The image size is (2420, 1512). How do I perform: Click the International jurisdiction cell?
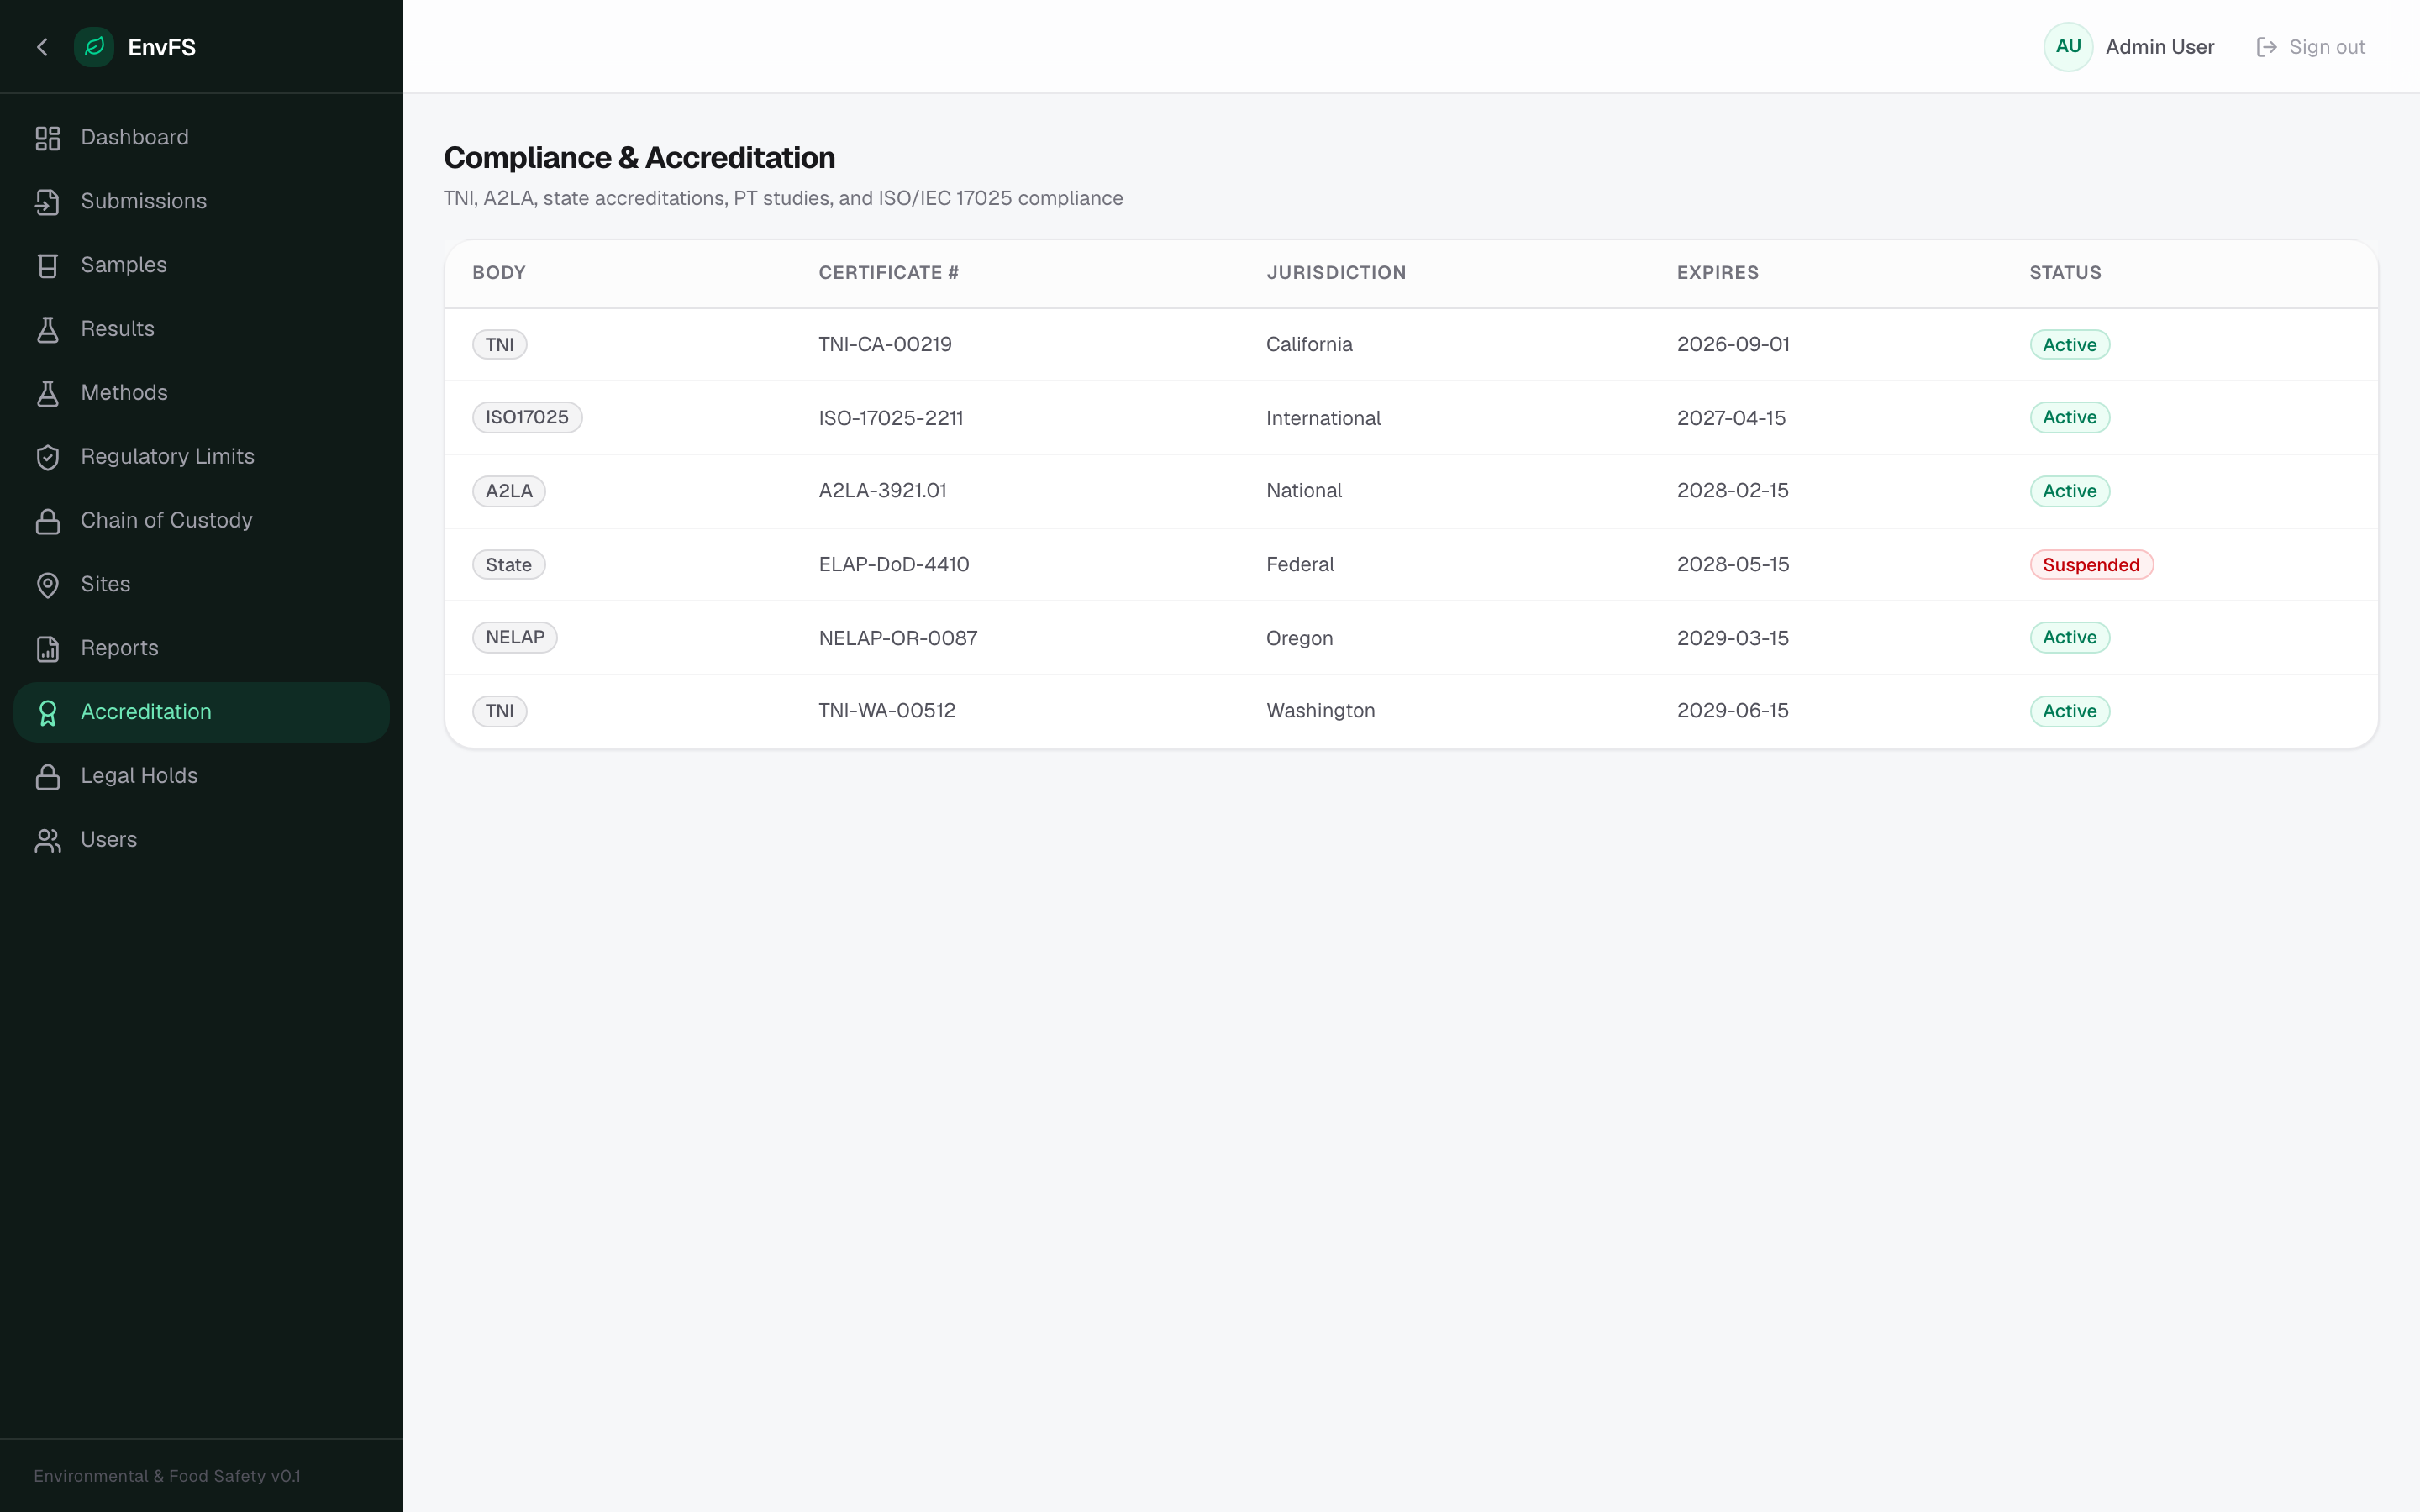pos(1323,419)
